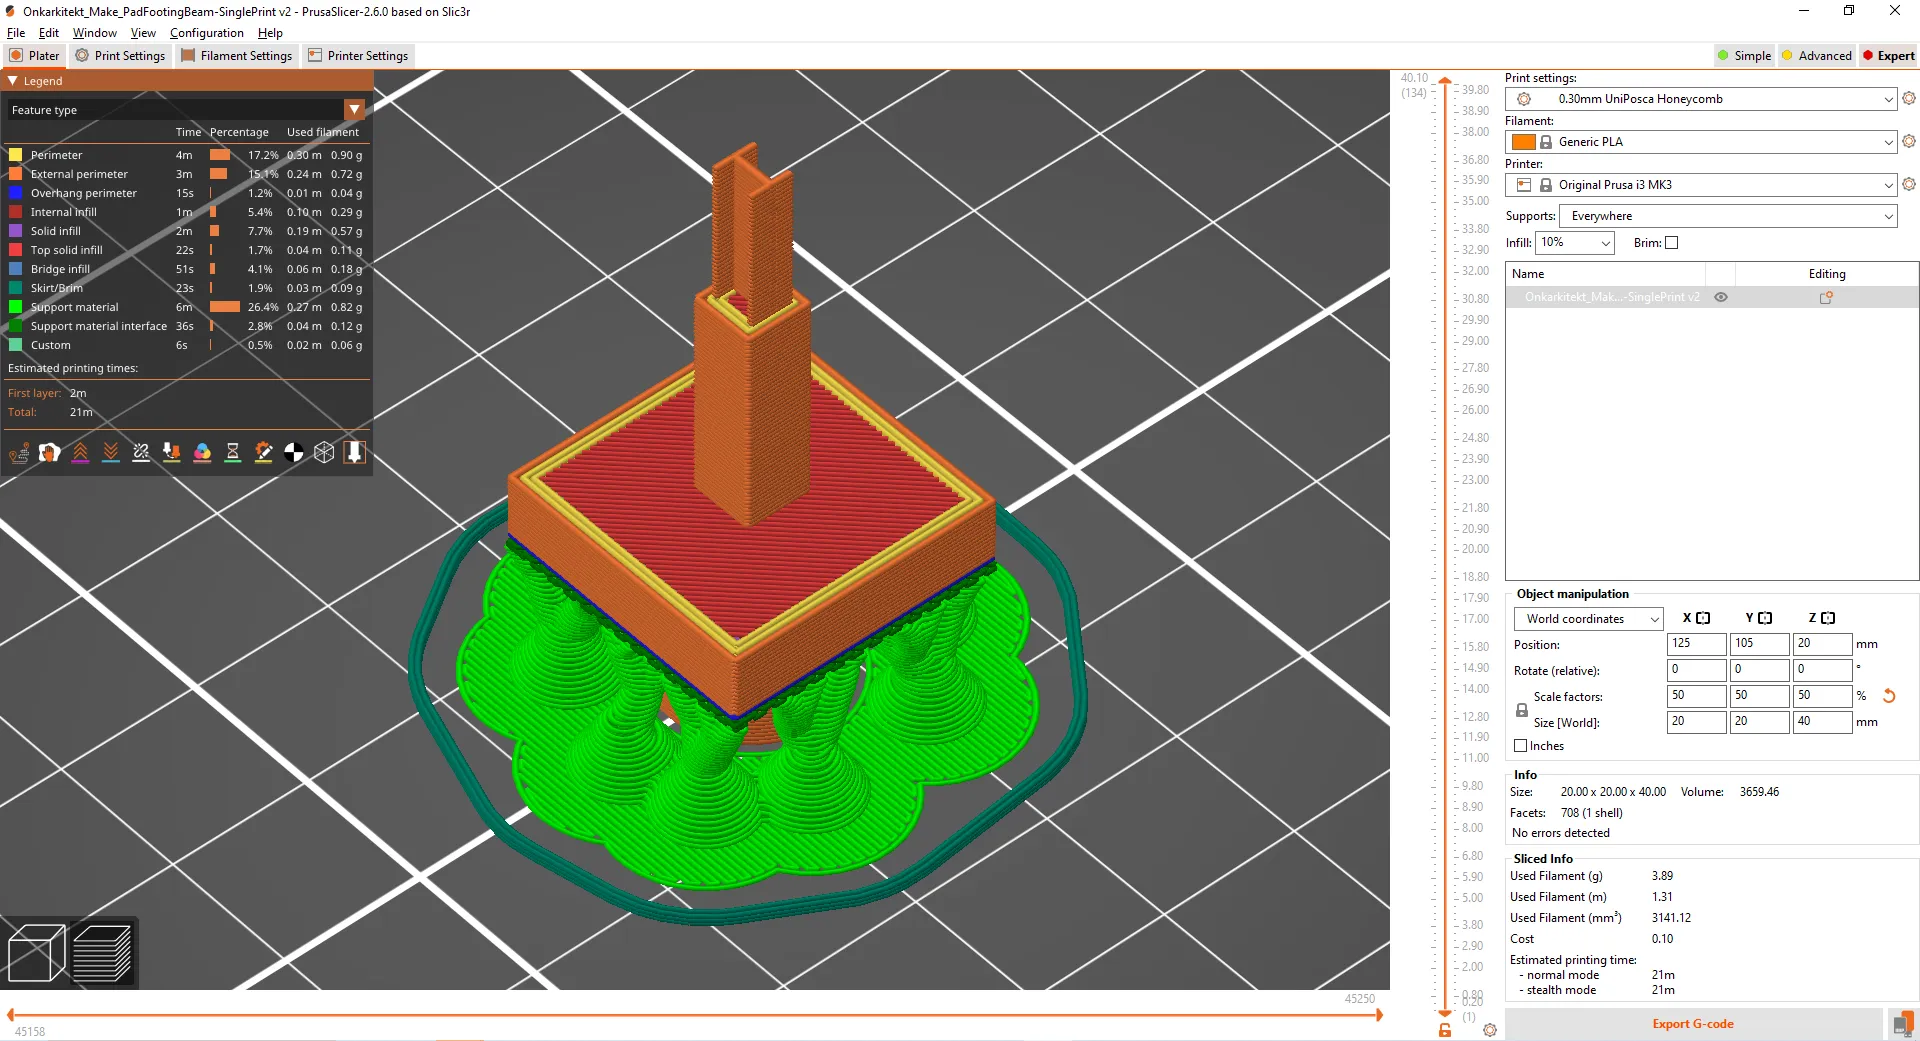Toggle seams visibility icon (broken chain)
Screen dimensions: 1920x1041
pyautogui.click(x=141, y=453)
